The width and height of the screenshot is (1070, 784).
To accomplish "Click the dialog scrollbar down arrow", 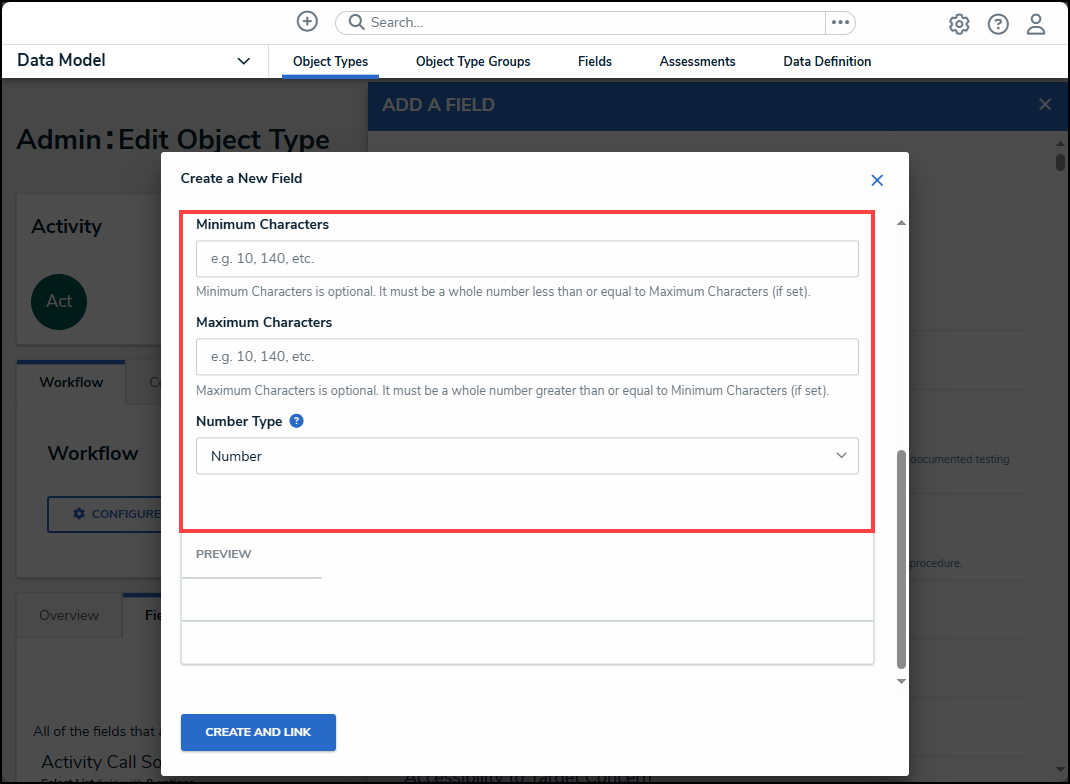I will [x=901, y=681].
